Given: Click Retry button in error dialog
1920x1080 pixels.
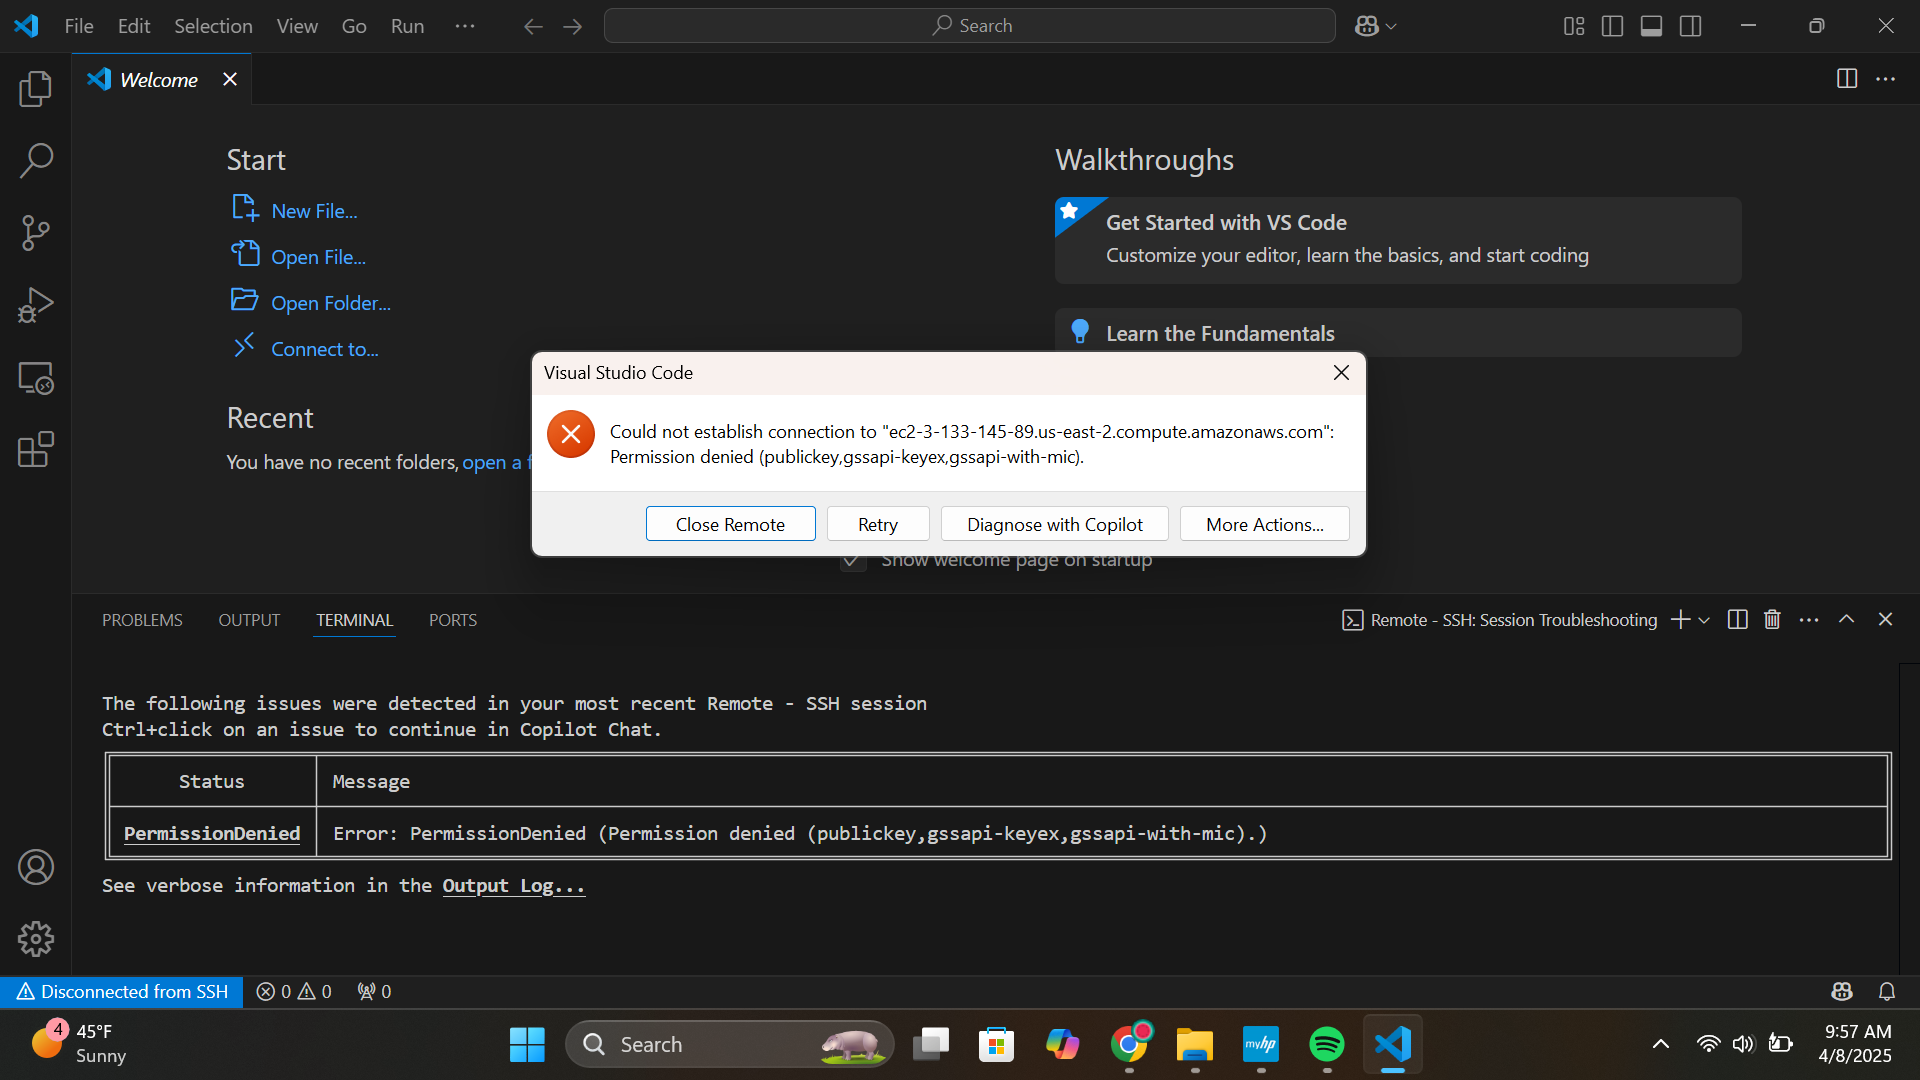Looking at the screenshot, I should (878, 524).
